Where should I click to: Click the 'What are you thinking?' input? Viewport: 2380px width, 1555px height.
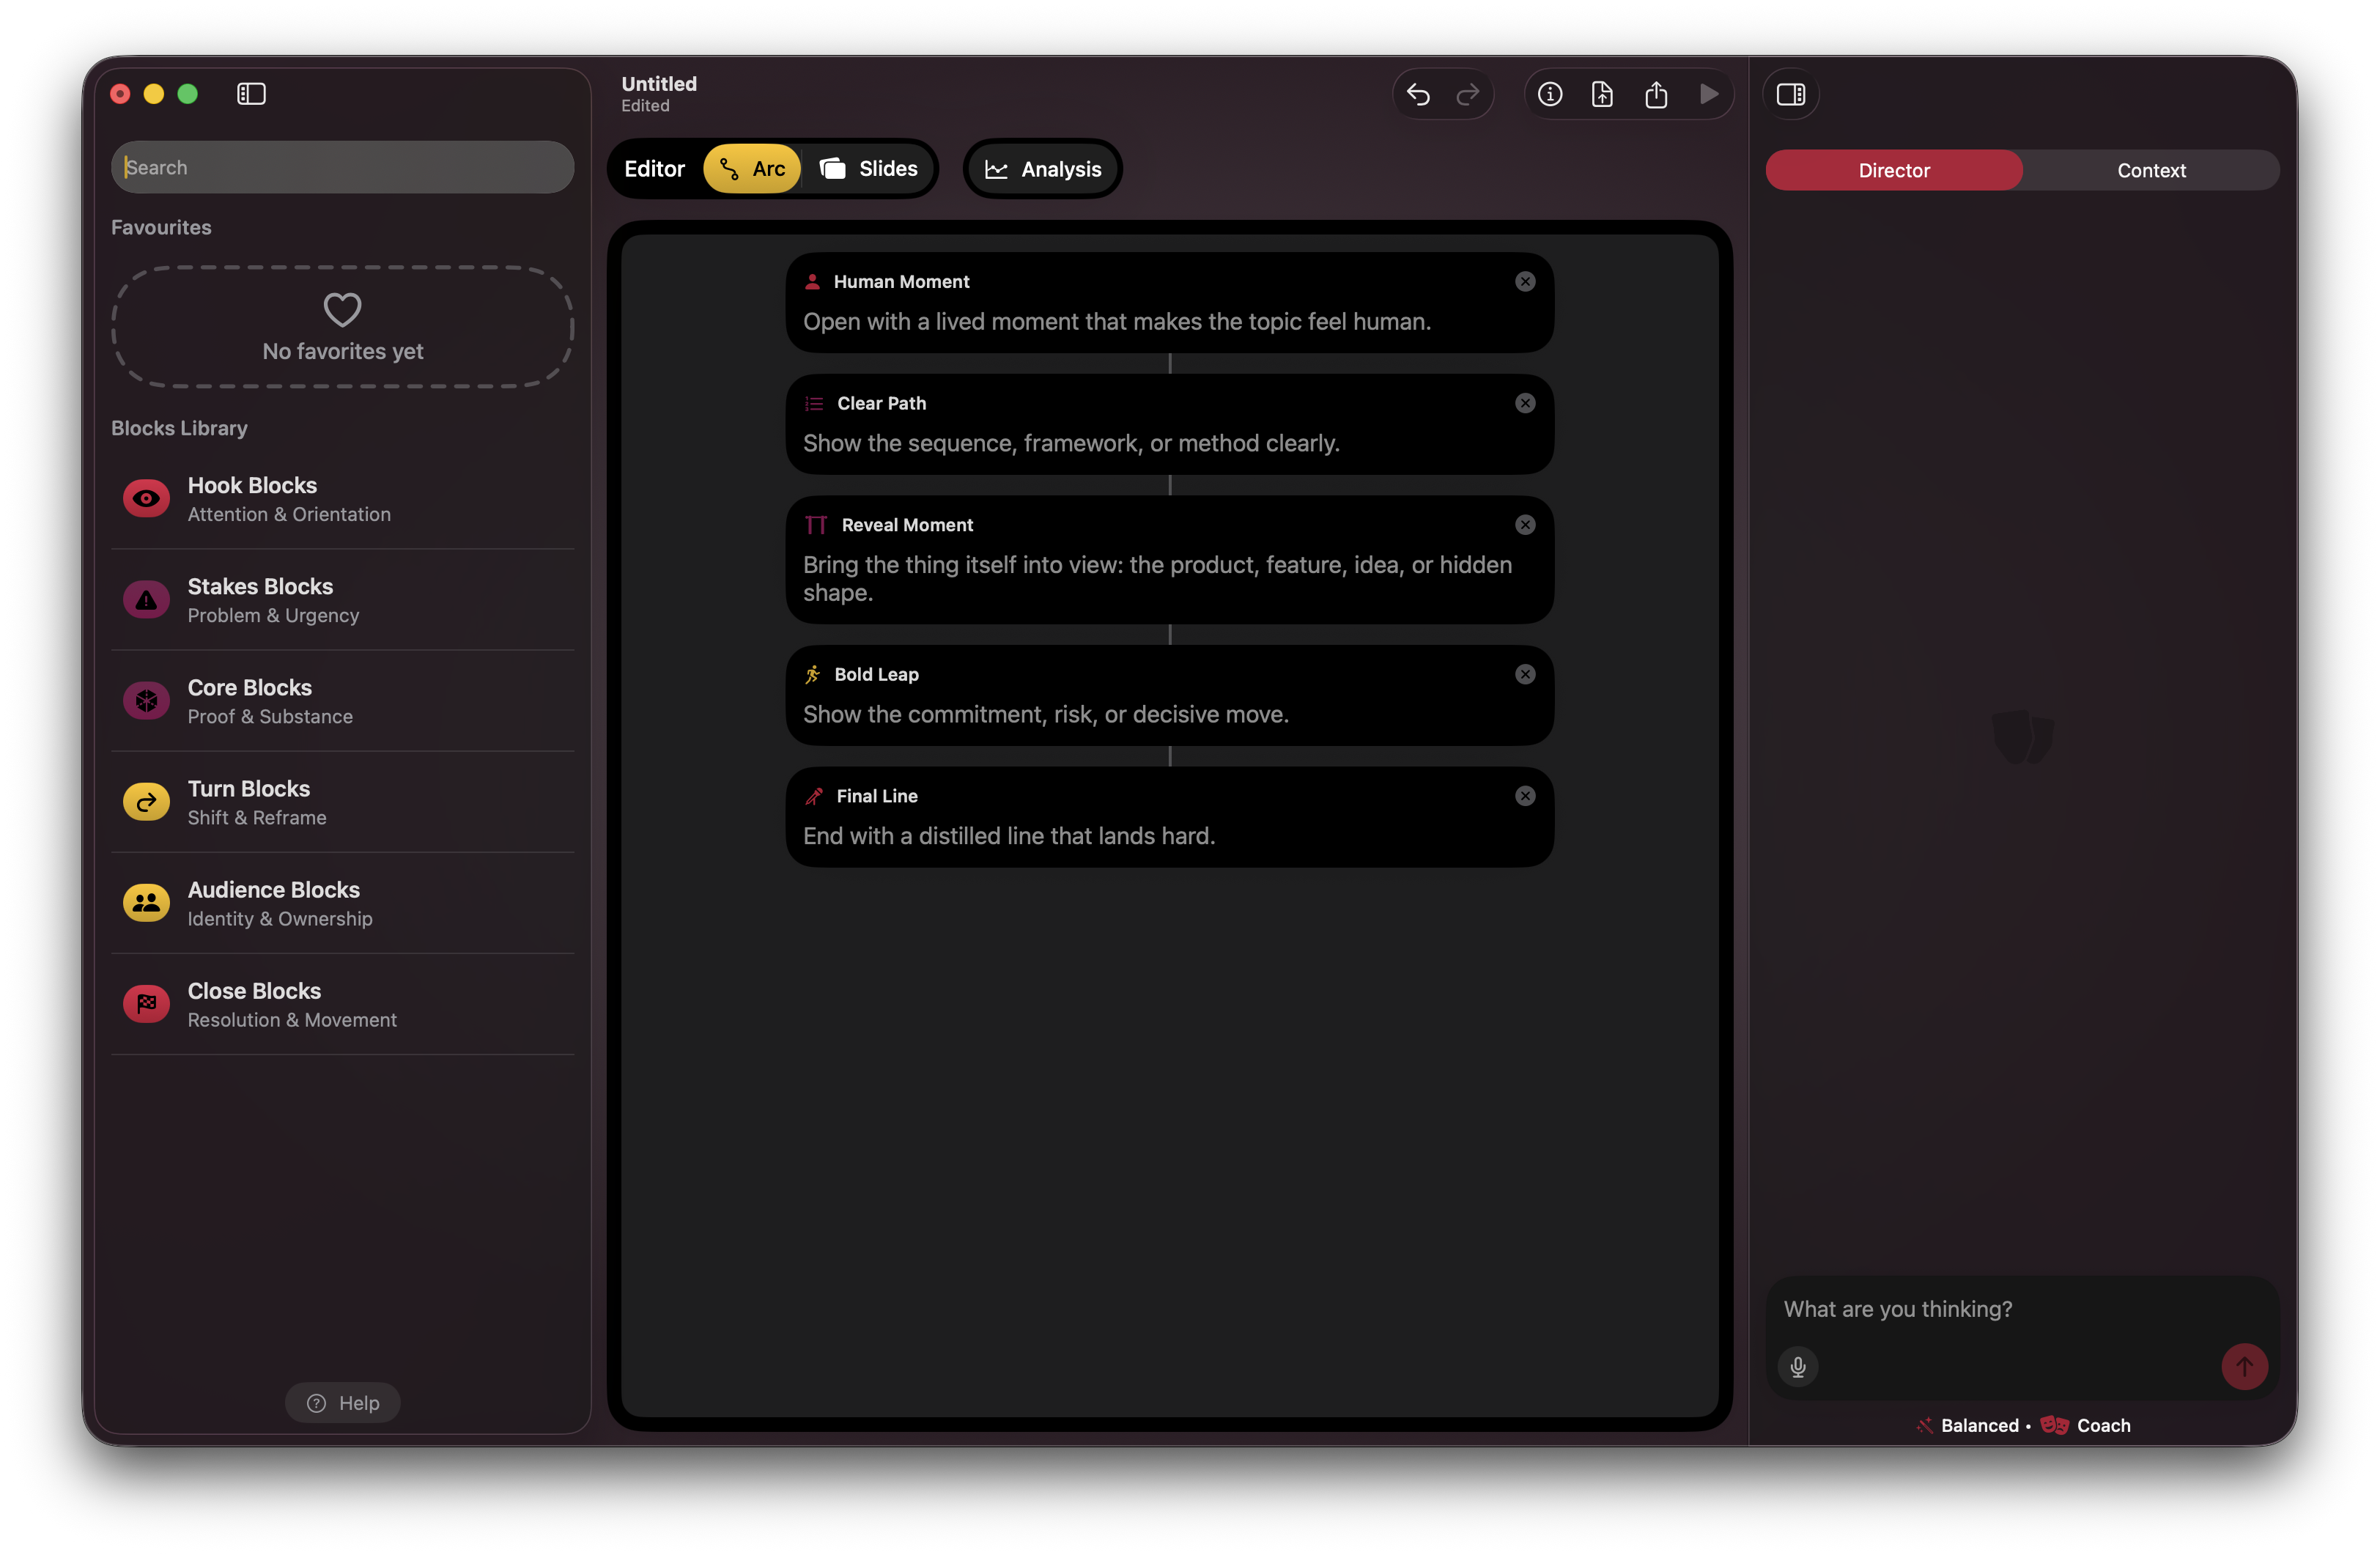pos(2020,1309)
